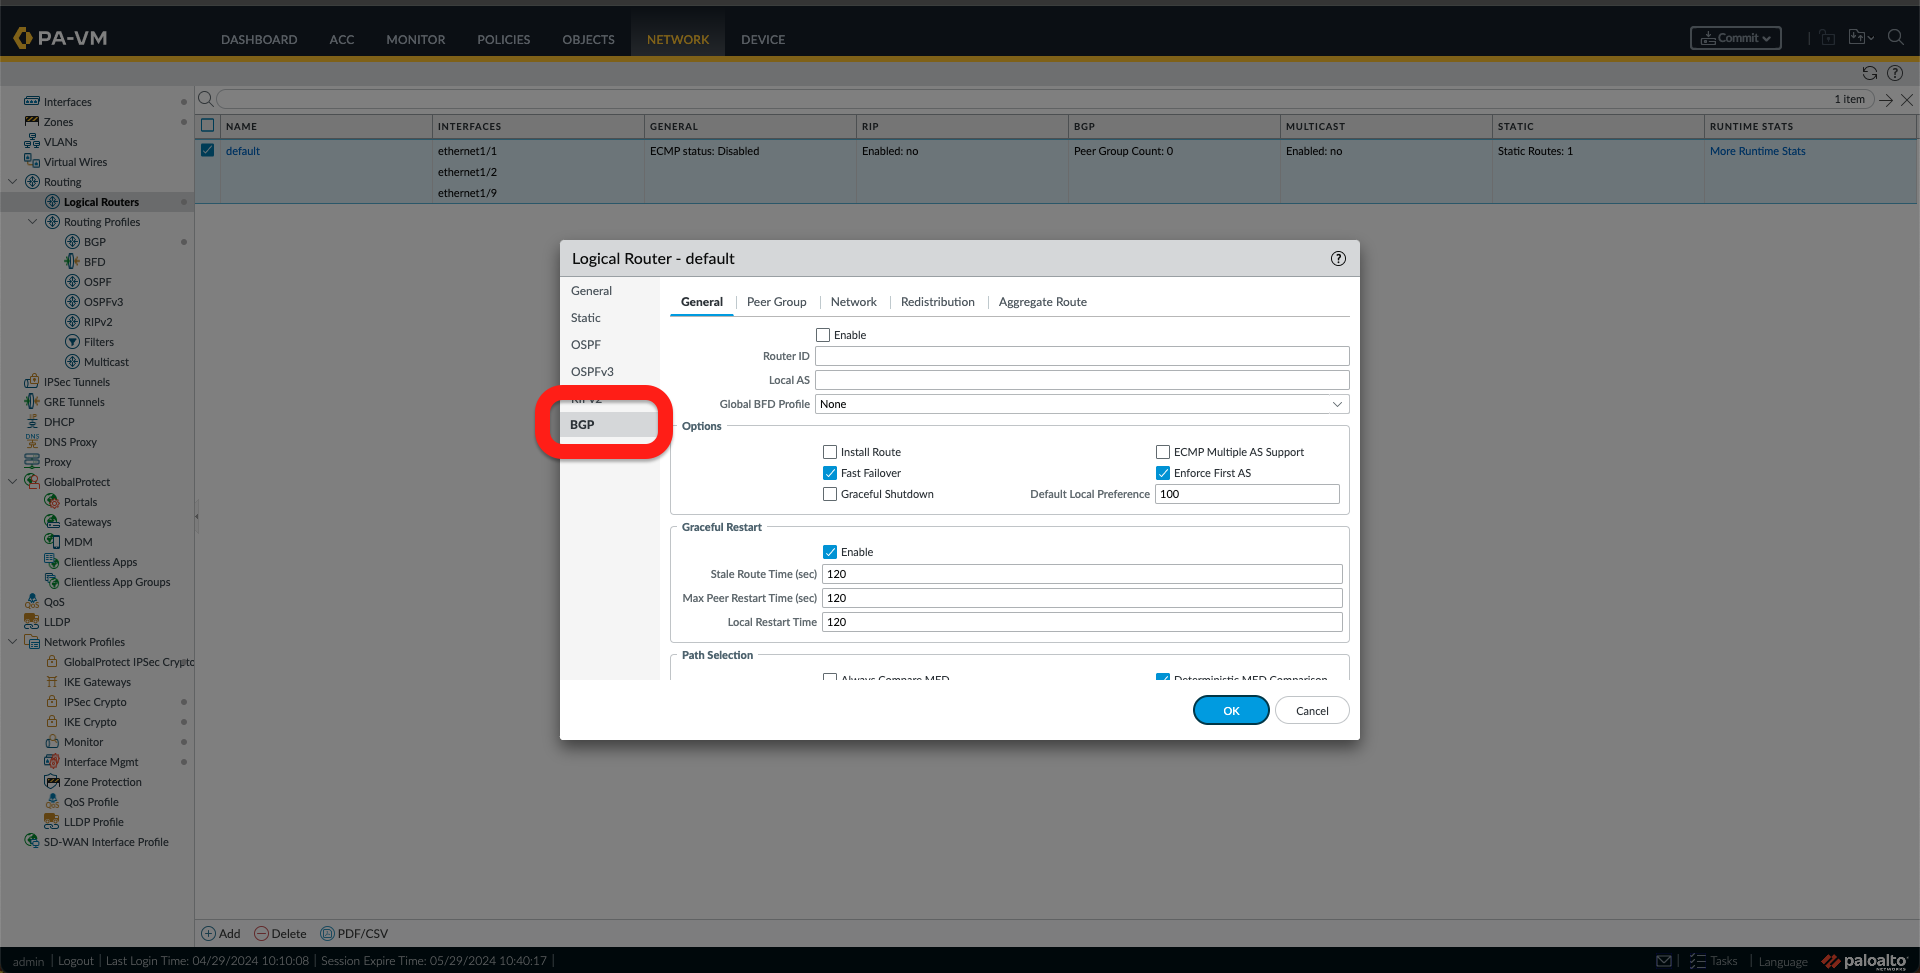Viewport: 1920px width, 973px height.
Task: Switch to the Peer Group tab
Action: (x=776, y=302)
